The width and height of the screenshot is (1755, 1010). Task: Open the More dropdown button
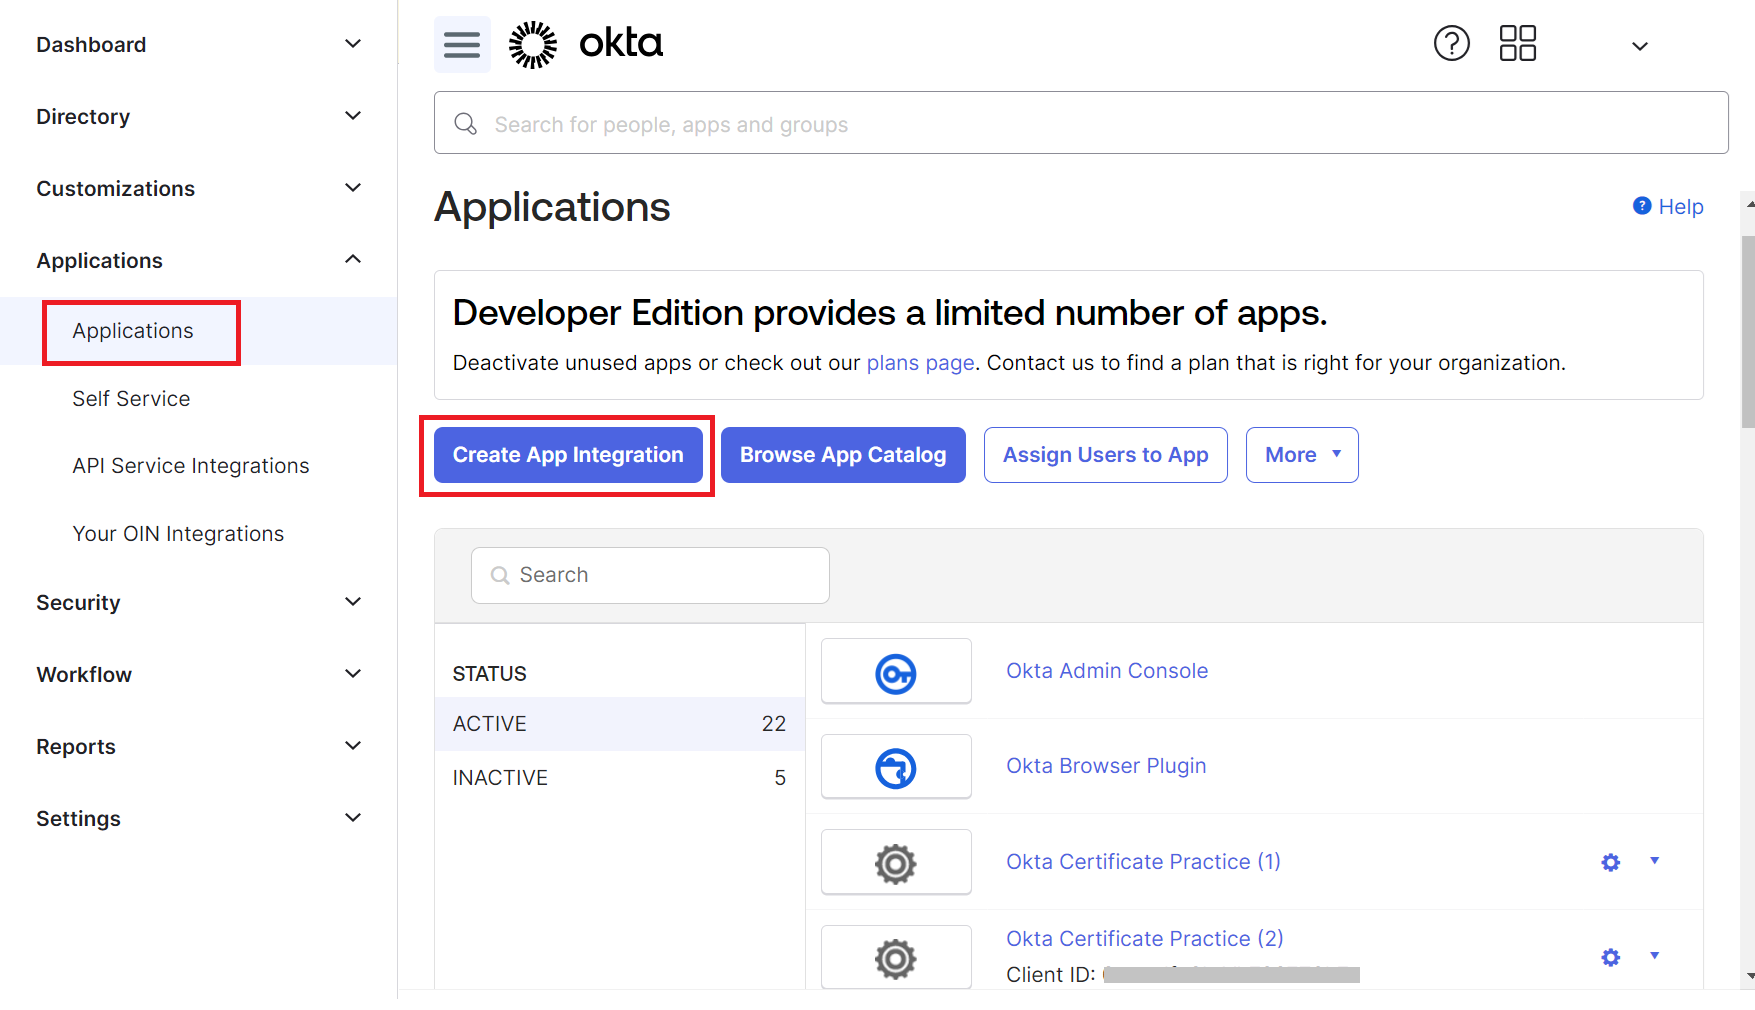click(1301, 455)
